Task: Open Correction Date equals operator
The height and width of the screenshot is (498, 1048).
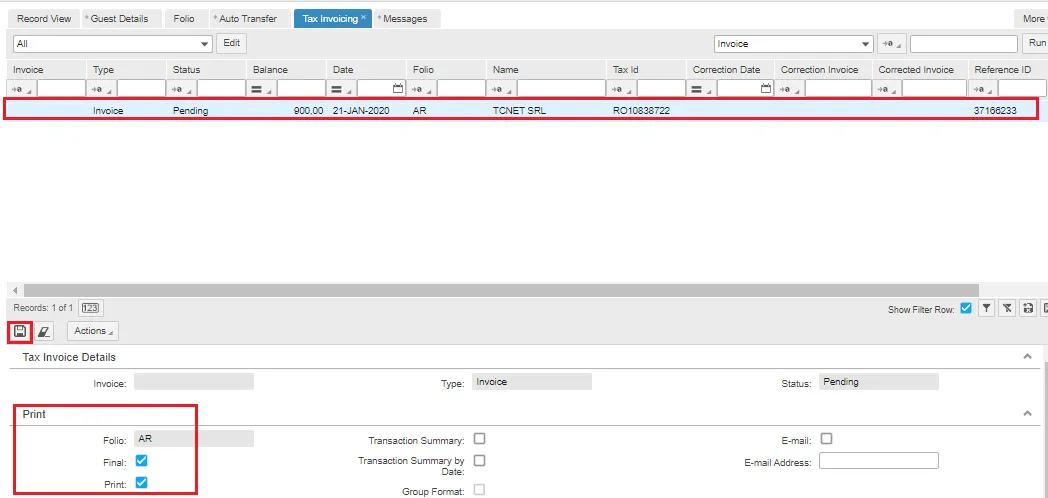Action: tap(702, 88)
